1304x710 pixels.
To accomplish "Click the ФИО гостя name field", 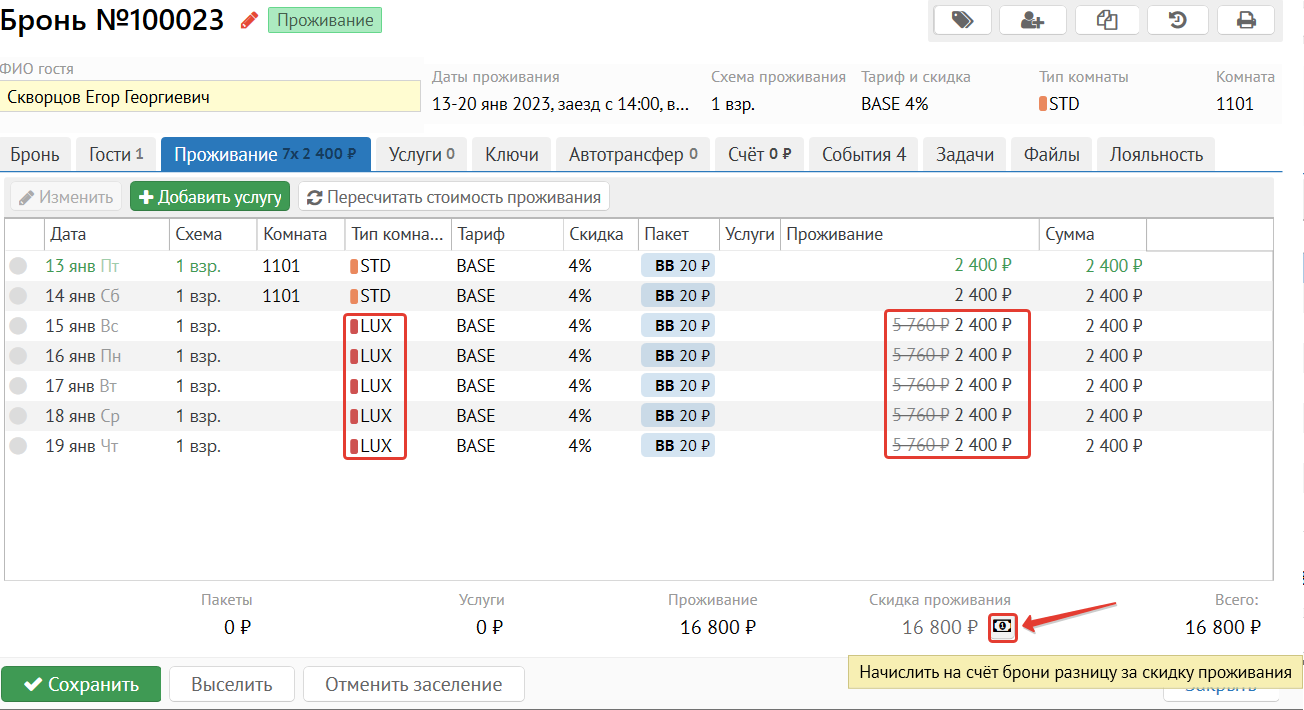I will point(210,97).
